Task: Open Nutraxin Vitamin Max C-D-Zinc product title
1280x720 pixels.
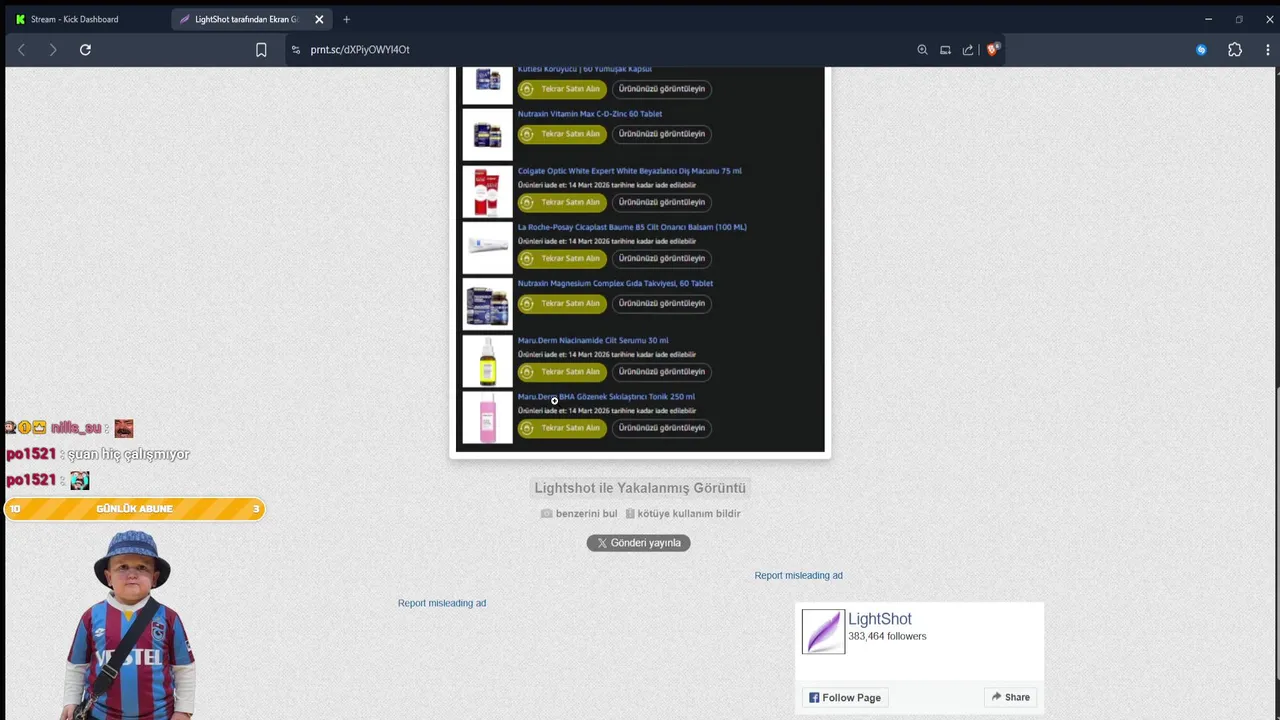Action: click(x=590, y=114)
